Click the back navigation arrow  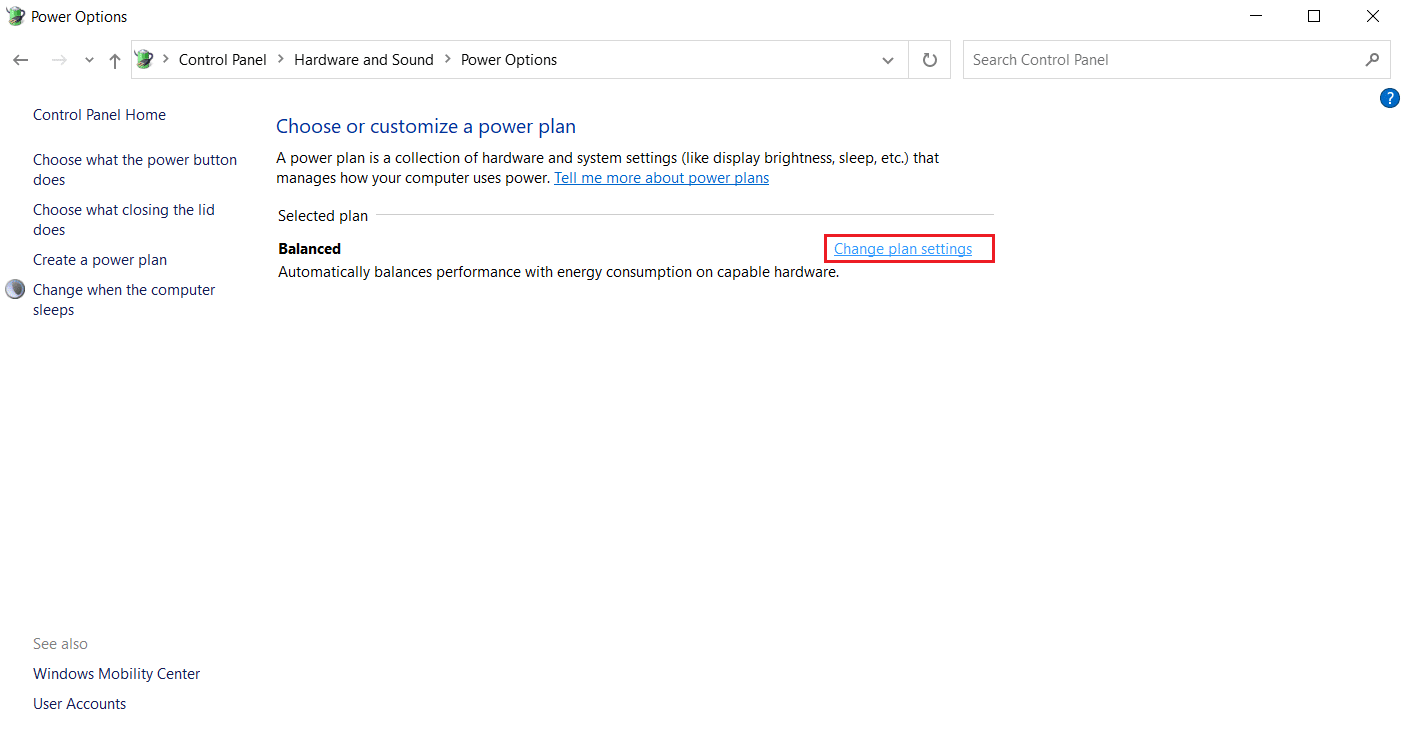(x=21, y=60)
